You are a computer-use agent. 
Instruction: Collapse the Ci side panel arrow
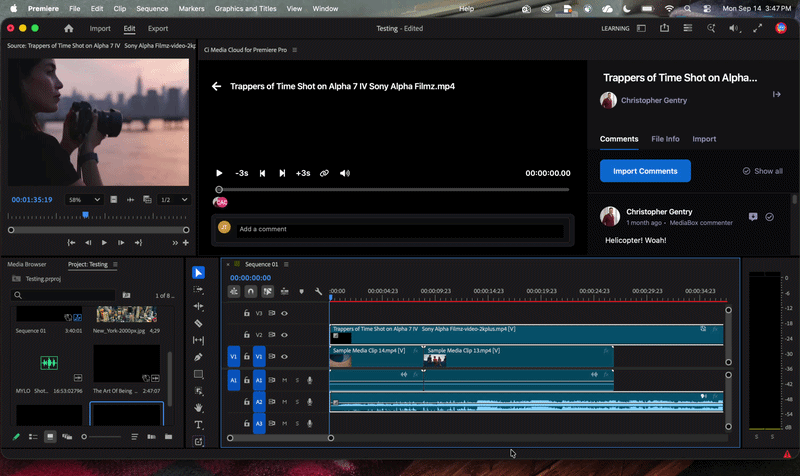click(x=777, y=94)
